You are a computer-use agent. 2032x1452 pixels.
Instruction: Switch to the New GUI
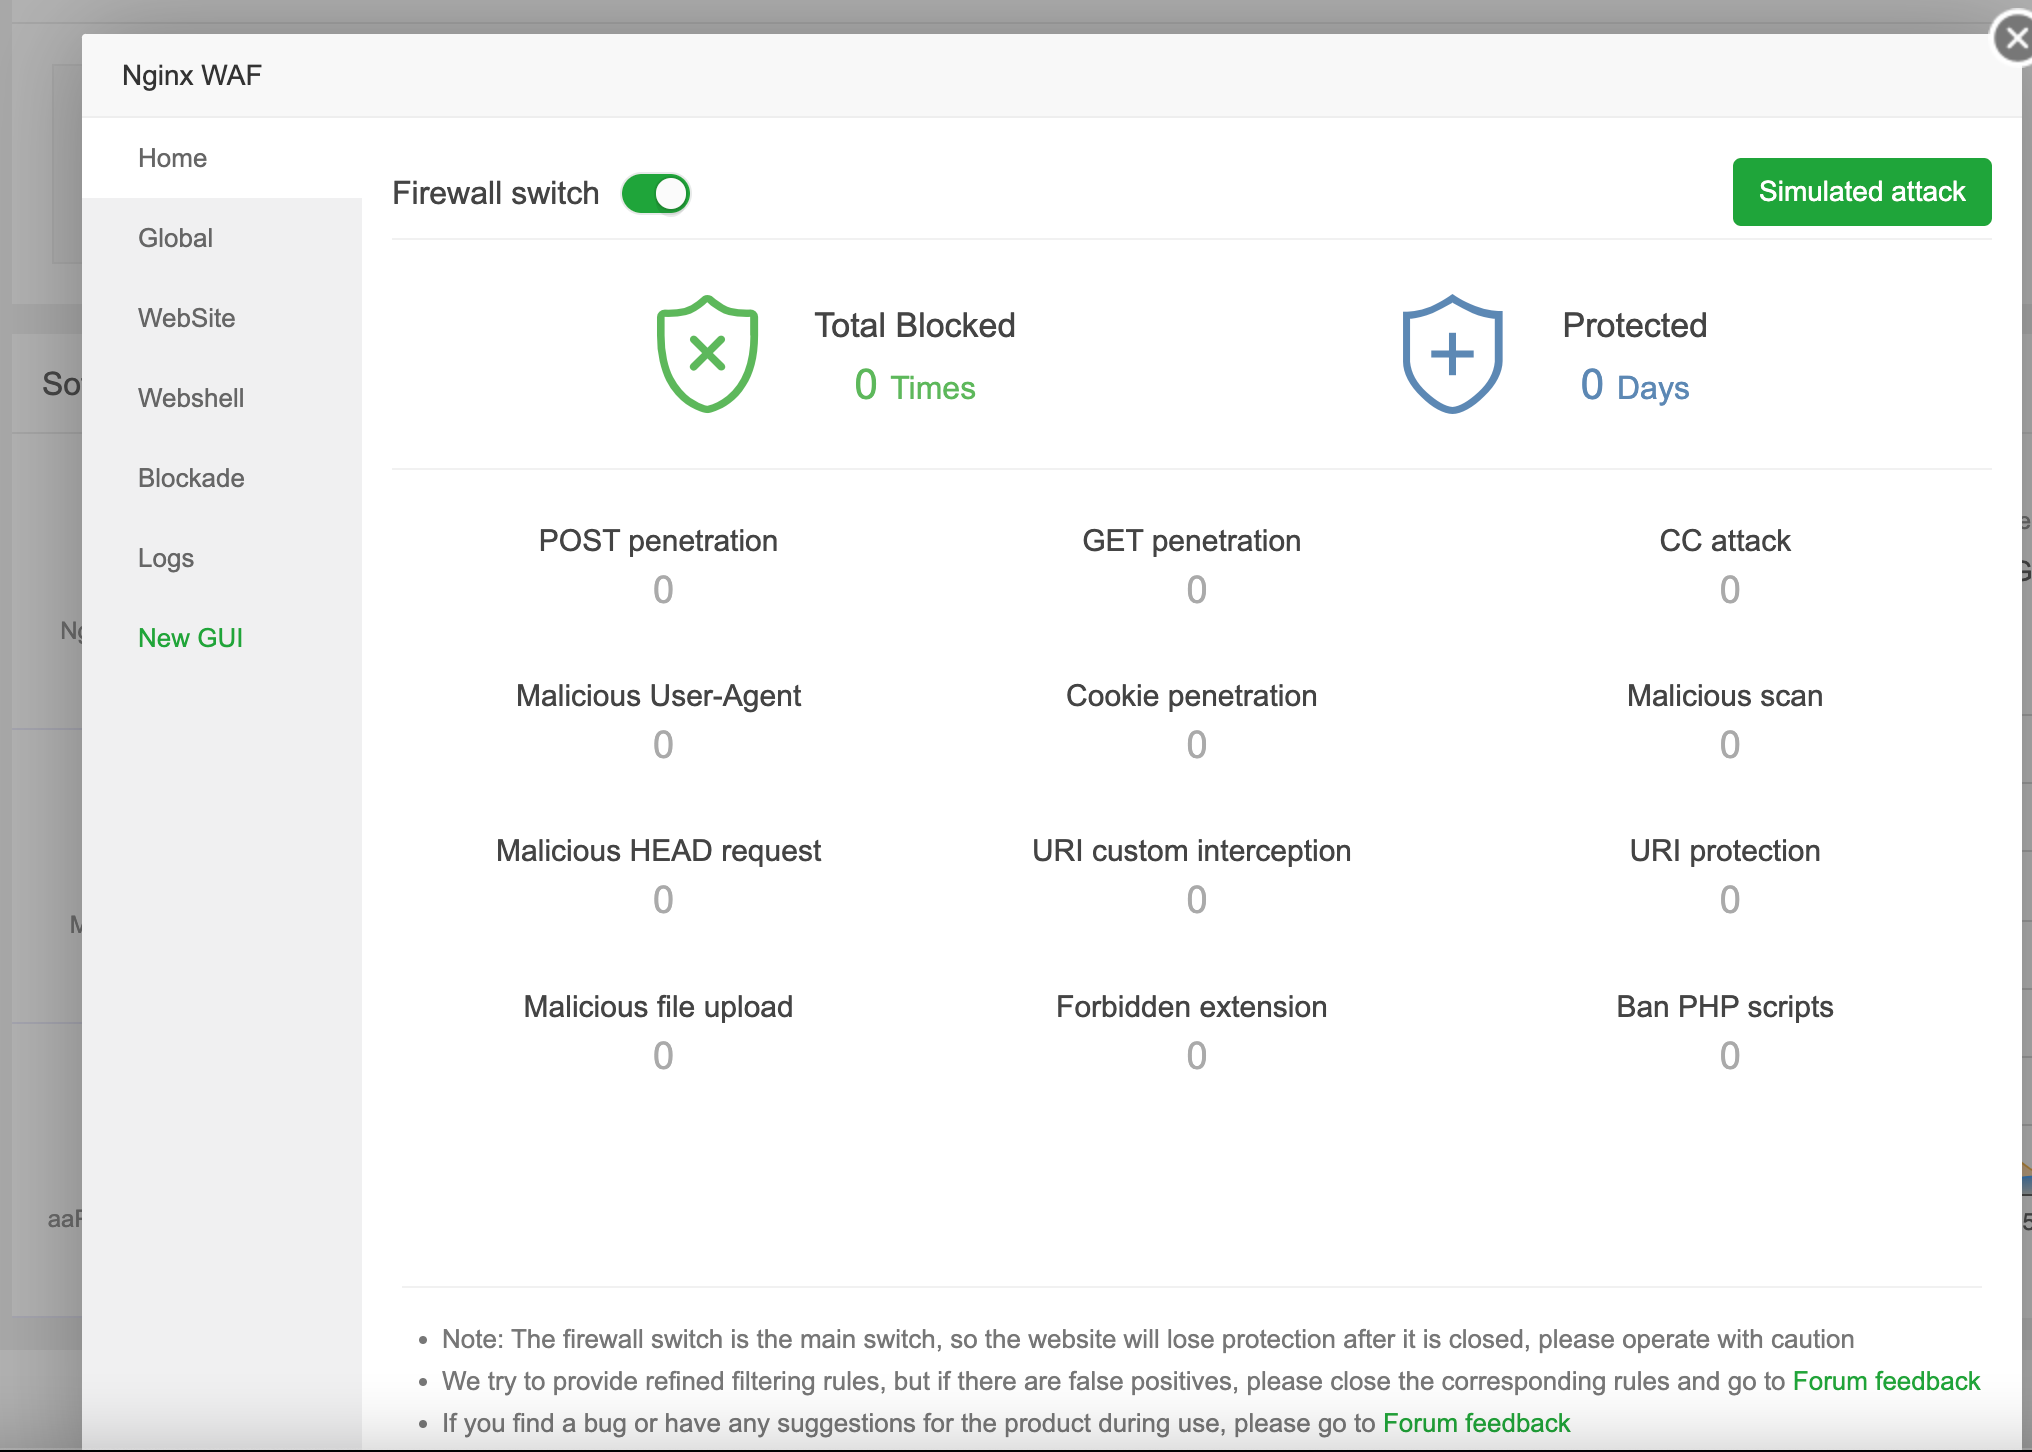coord(190,638)
